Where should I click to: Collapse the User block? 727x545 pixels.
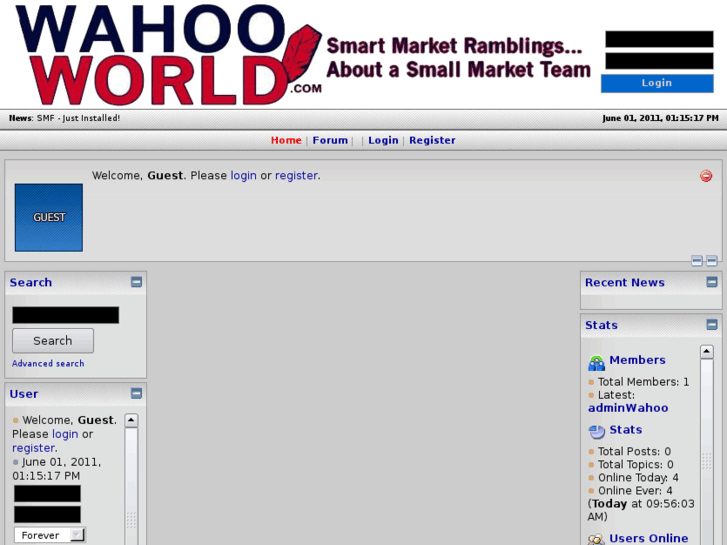coord(136,393)
